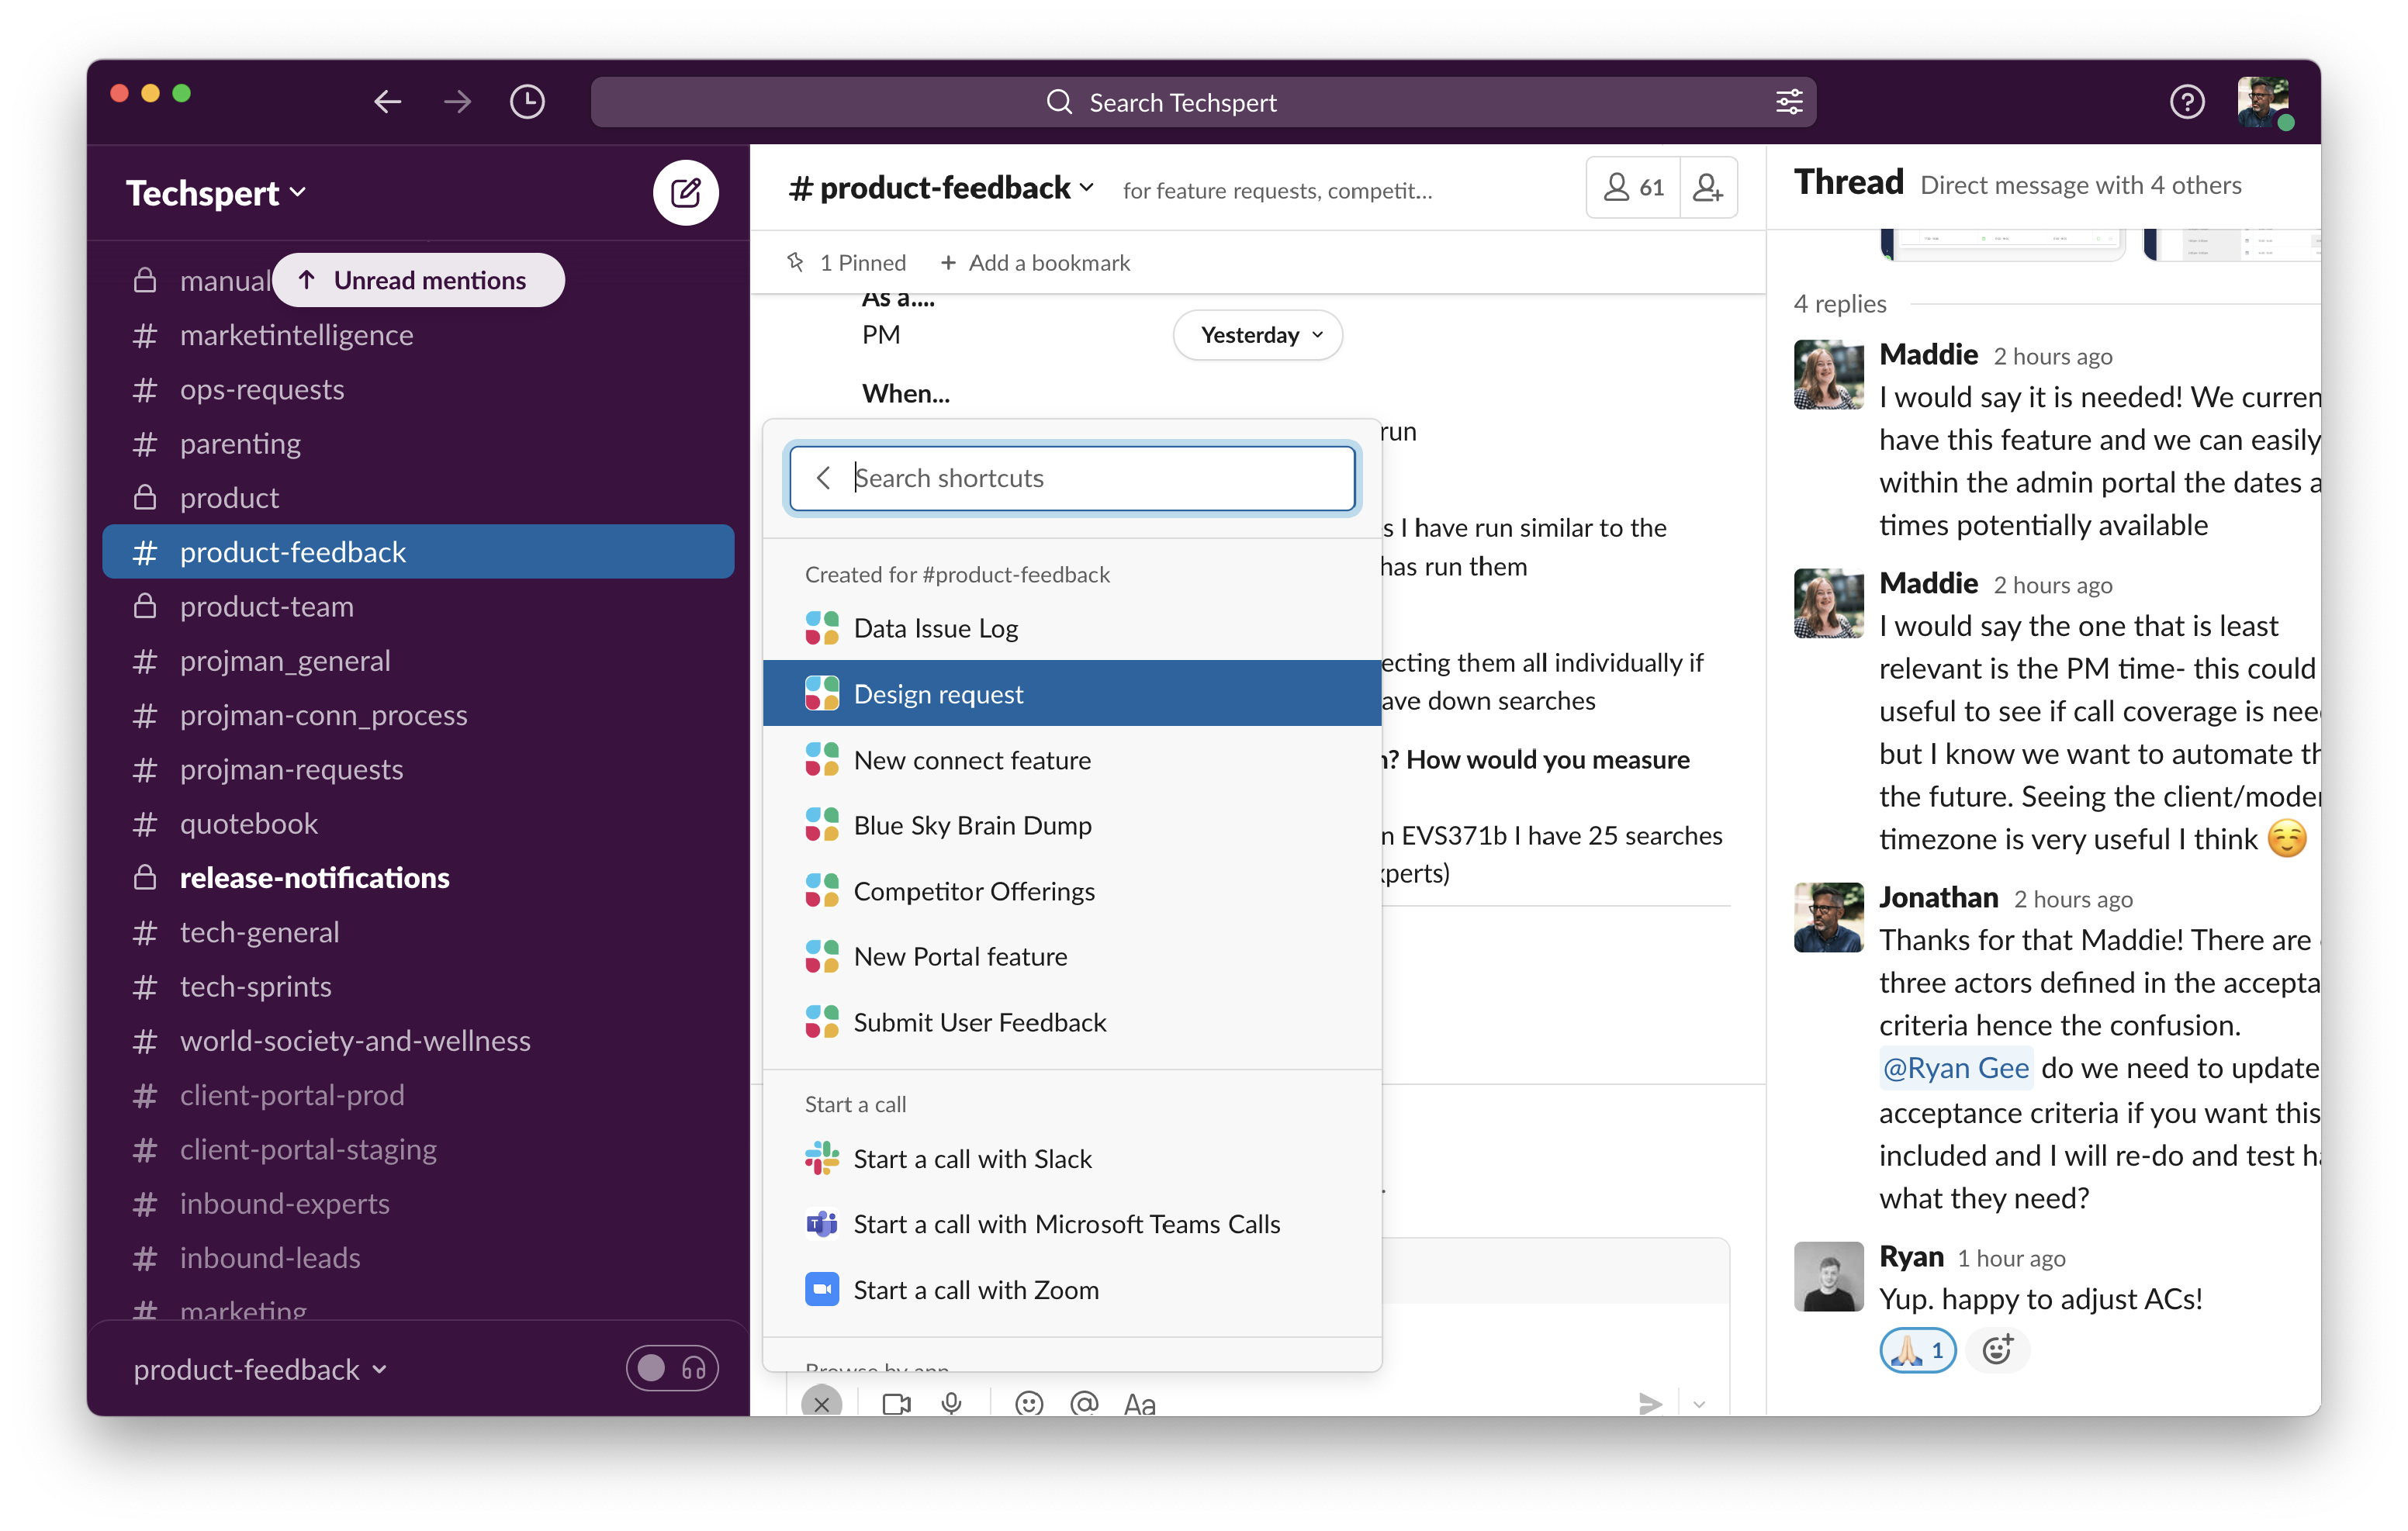Open the release-notifications channel
The height and width of the screenshot is (1531, 2408).
(418, 878)
